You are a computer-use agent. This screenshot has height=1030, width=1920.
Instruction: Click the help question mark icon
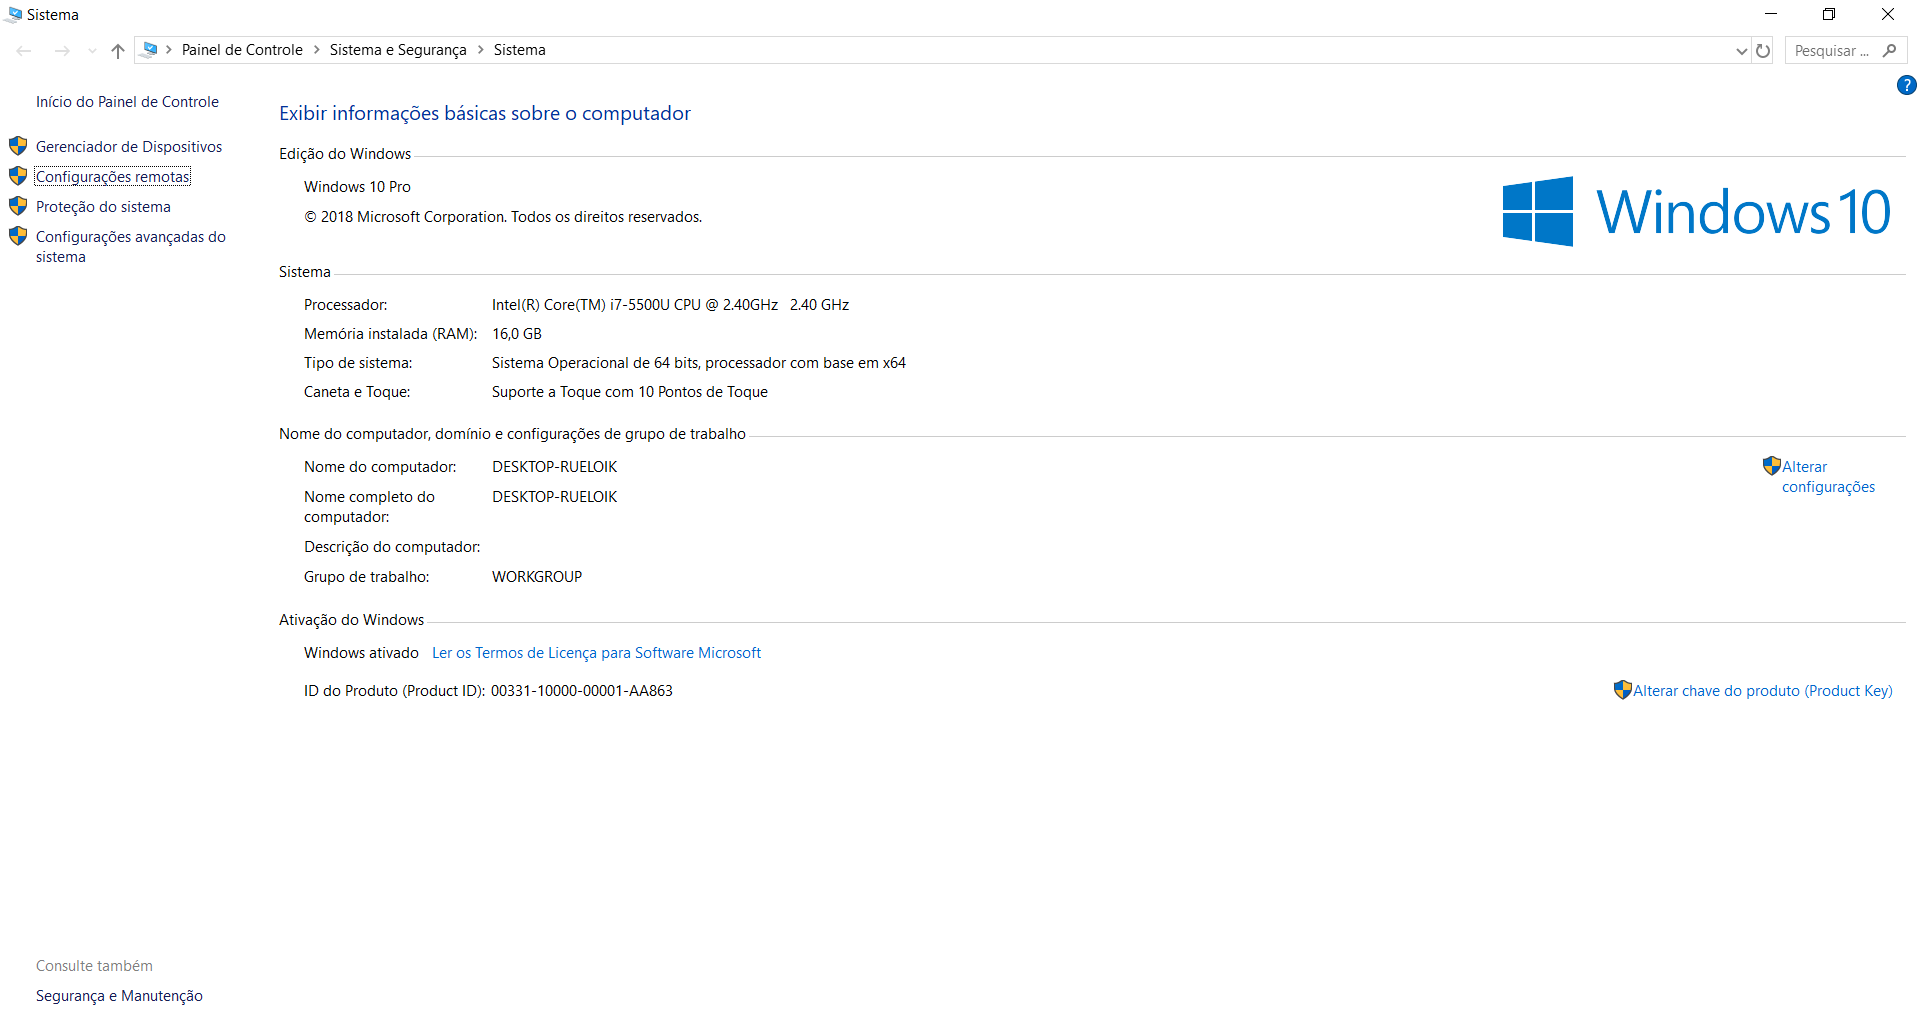coord(1906,86)
